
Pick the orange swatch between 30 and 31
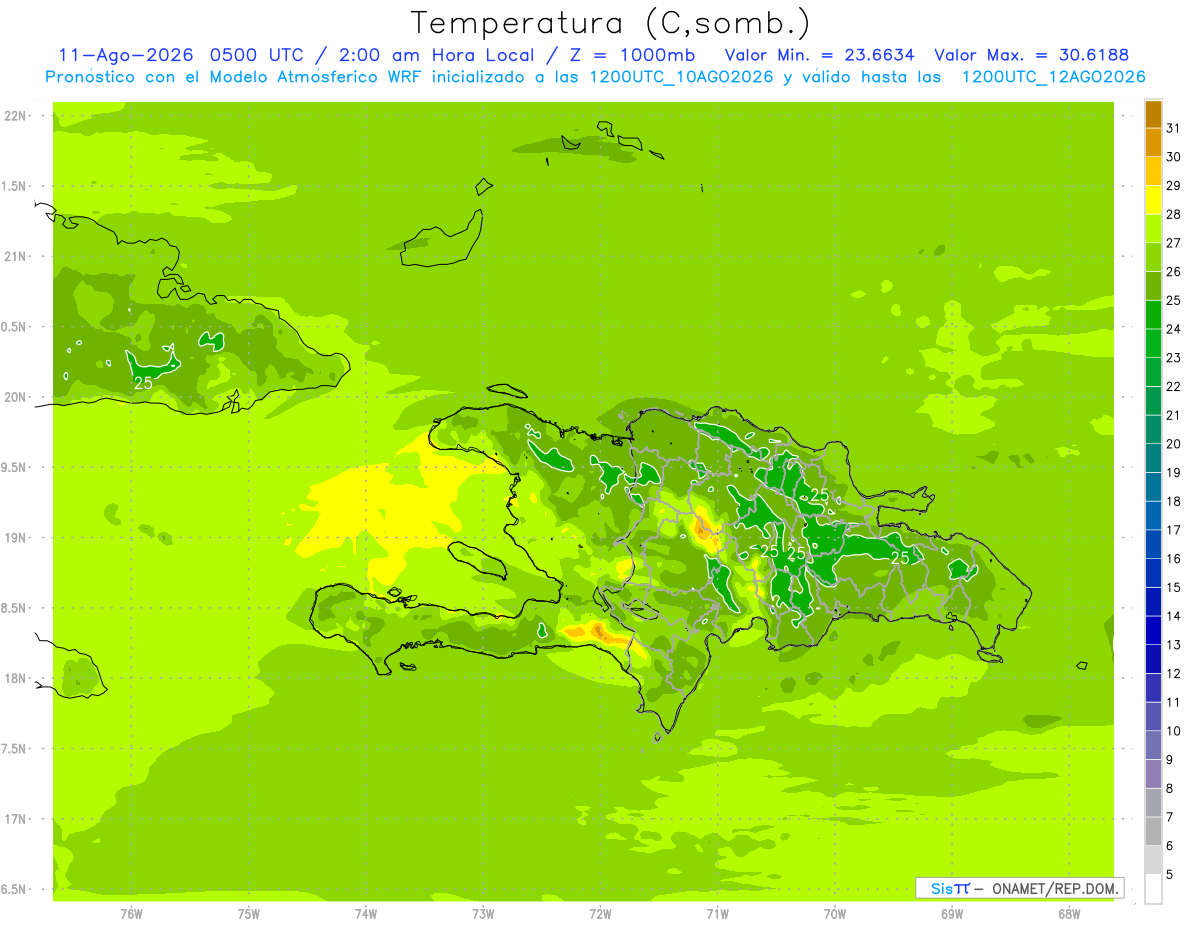pyautogui.click(x=1153, y=142)
